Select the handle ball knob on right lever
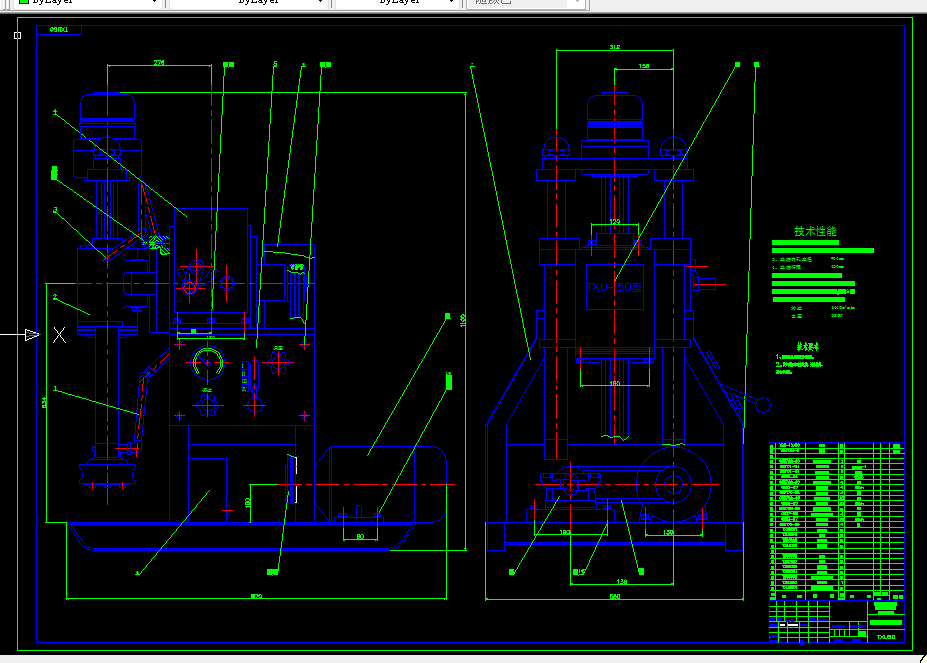Image resolution: width=927 pixels, height=663 pixels. [763, 405]
